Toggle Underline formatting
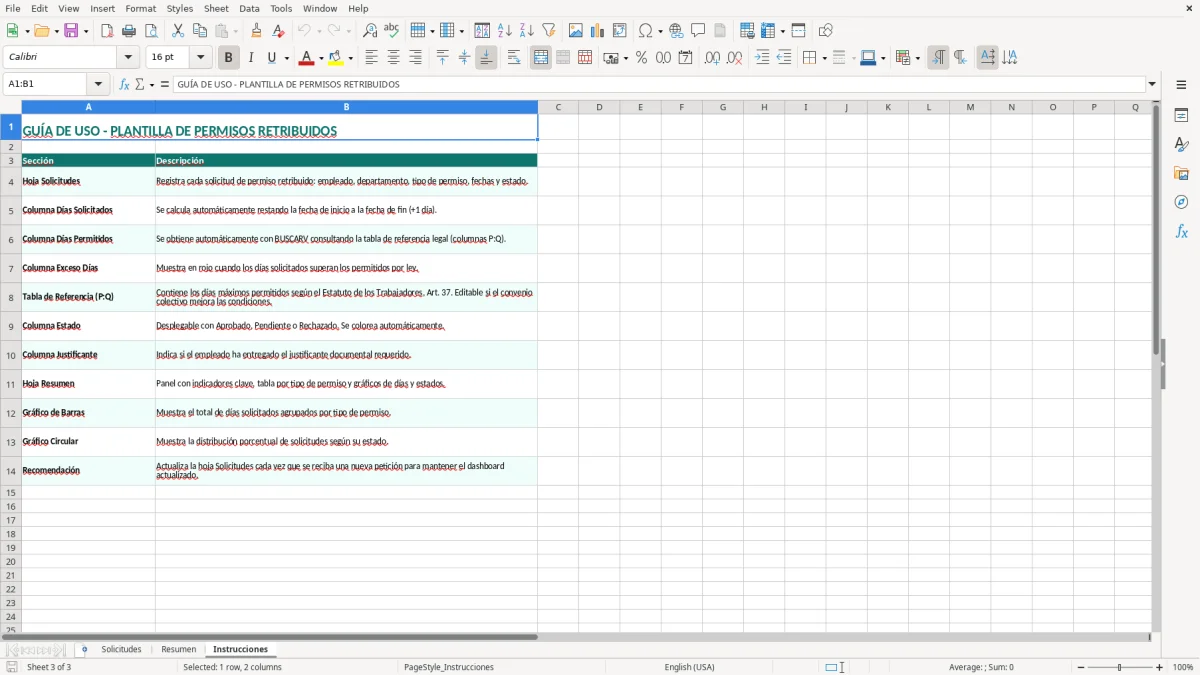The width and height of the screenshot is (1200, 675). (x=271, y=58)
